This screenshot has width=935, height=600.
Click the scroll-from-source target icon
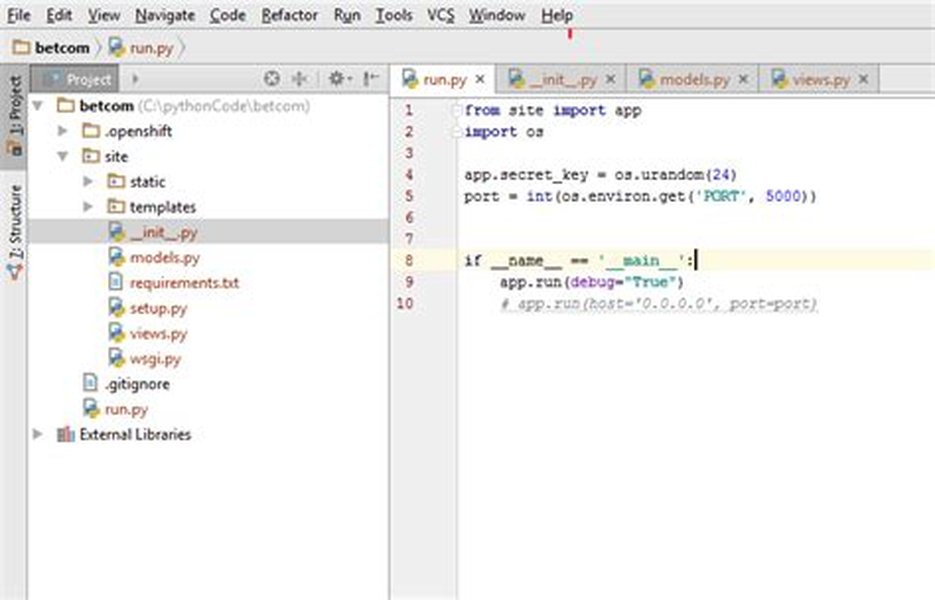click(x=272, y=79)
